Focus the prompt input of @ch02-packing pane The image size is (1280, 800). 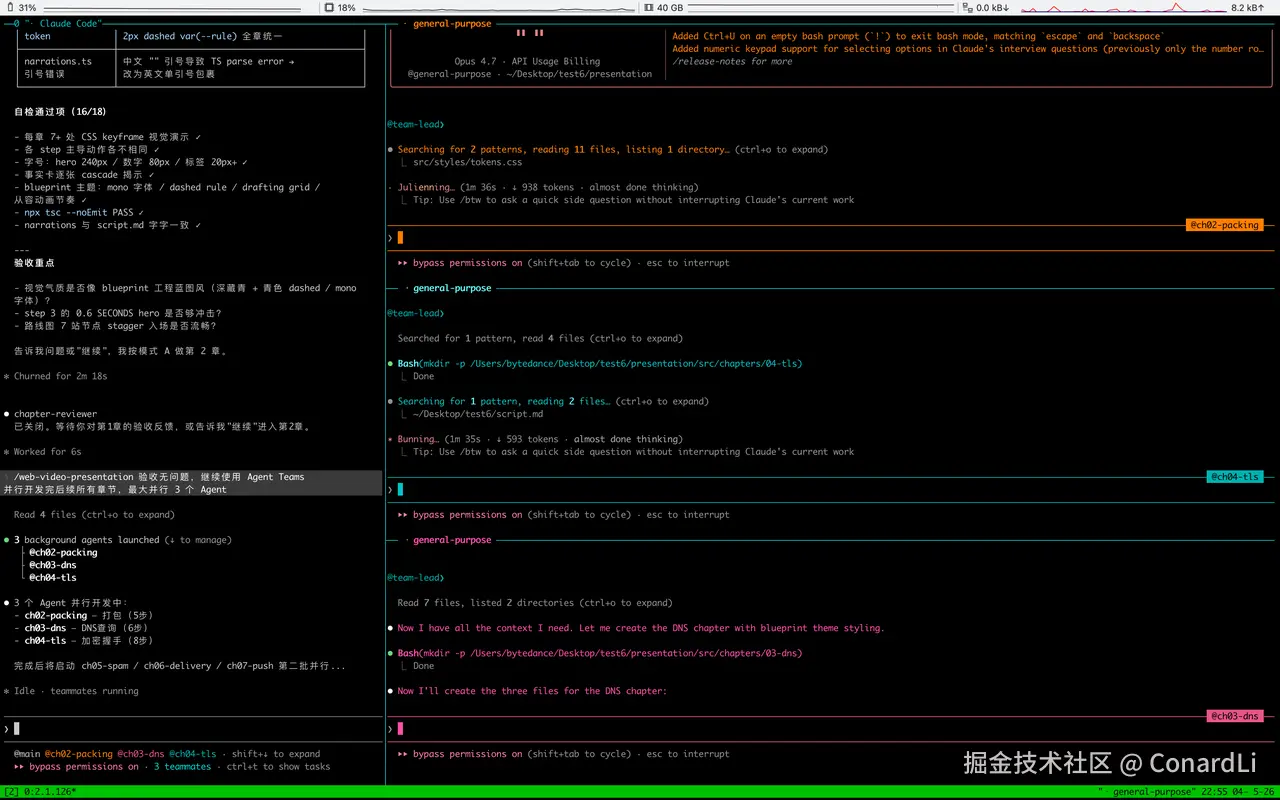click(831, 237)
